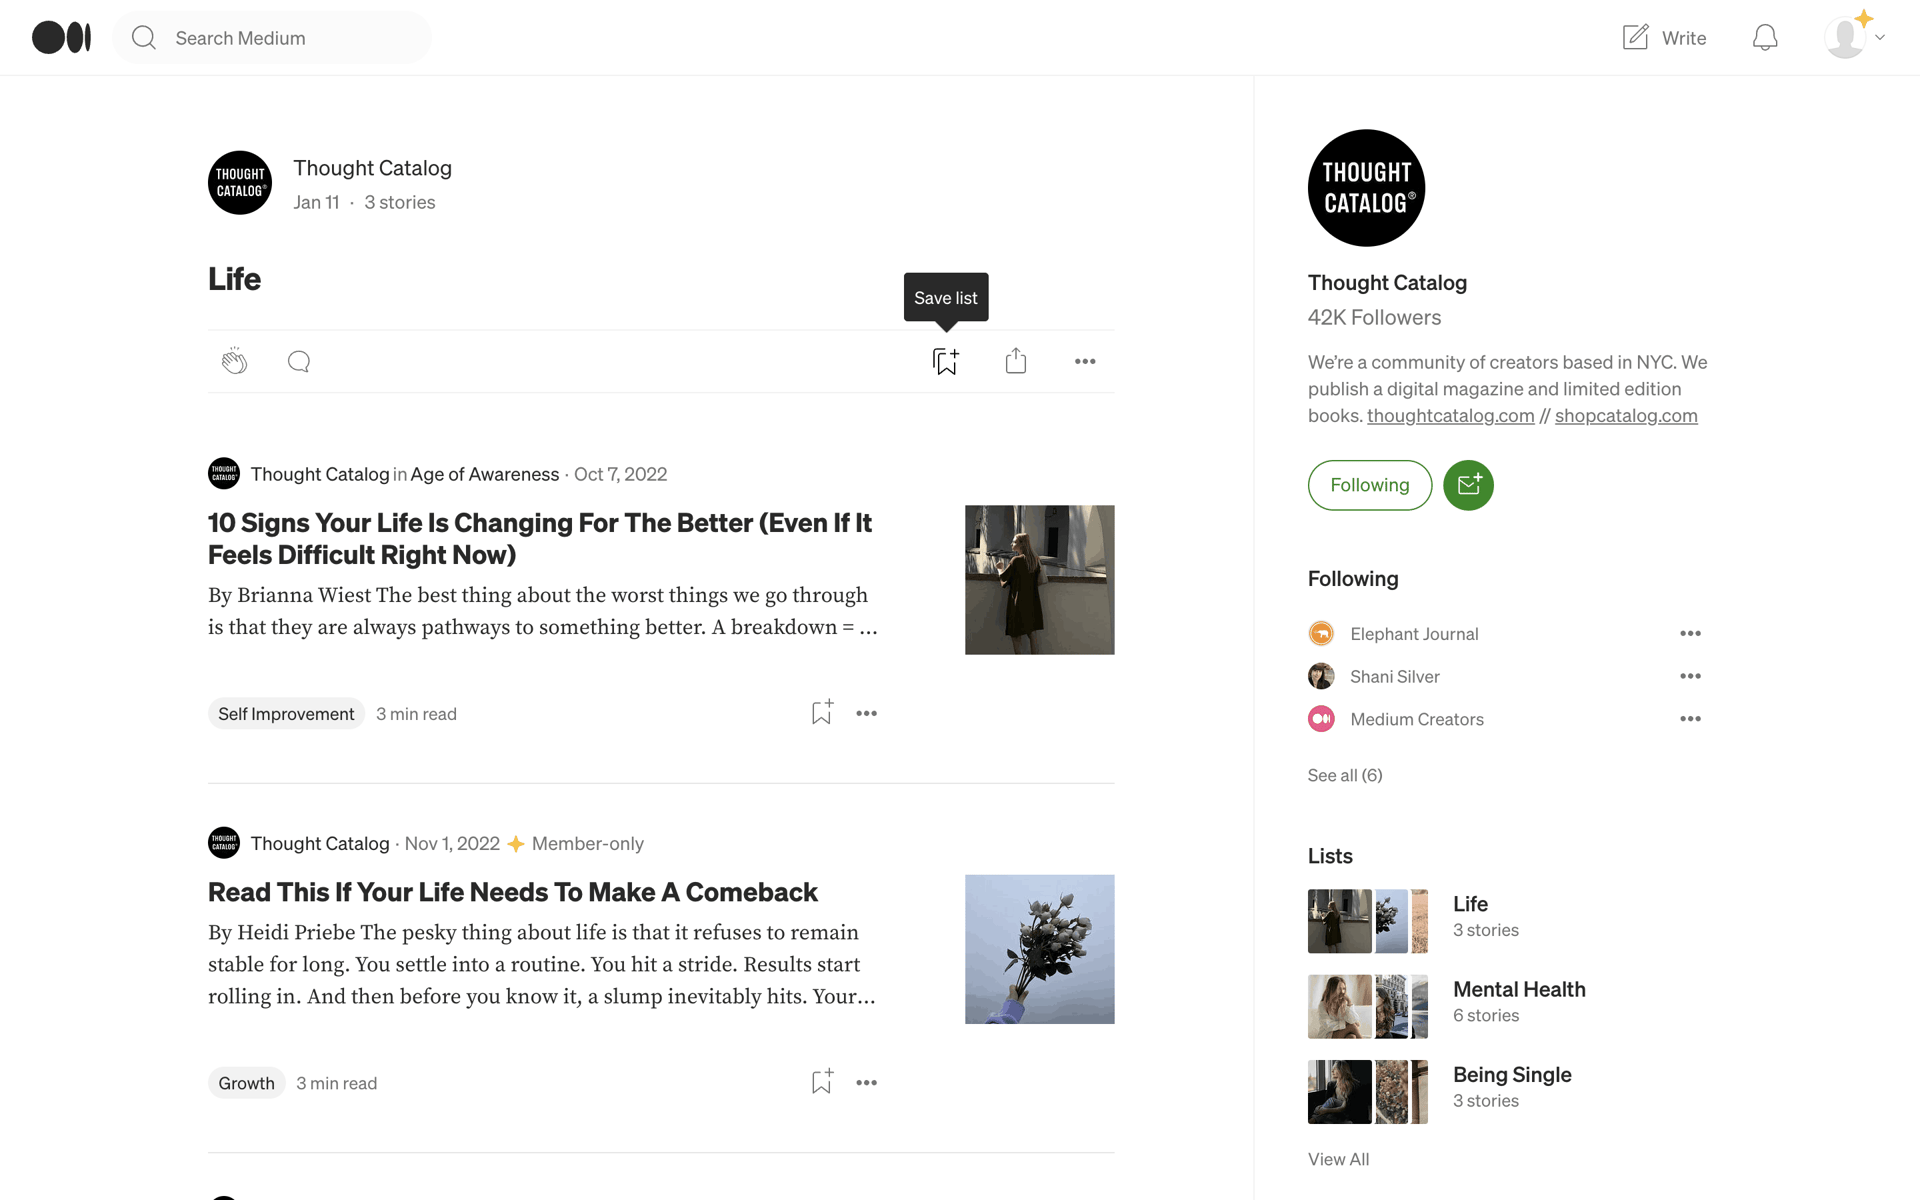Open '10 Signs Your Life Is Changing' story
The image size is (1920, 1200).
(x=540, y=538)
